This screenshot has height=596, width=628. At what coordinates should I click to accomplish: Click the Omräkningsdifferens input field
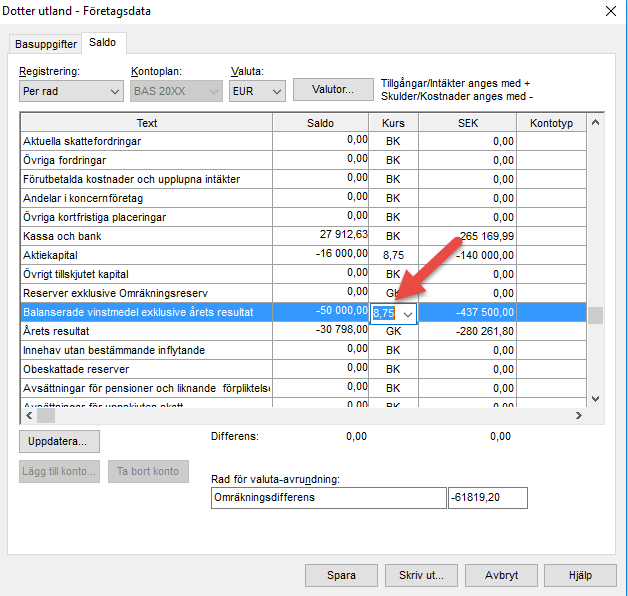(x=328, y=498)
